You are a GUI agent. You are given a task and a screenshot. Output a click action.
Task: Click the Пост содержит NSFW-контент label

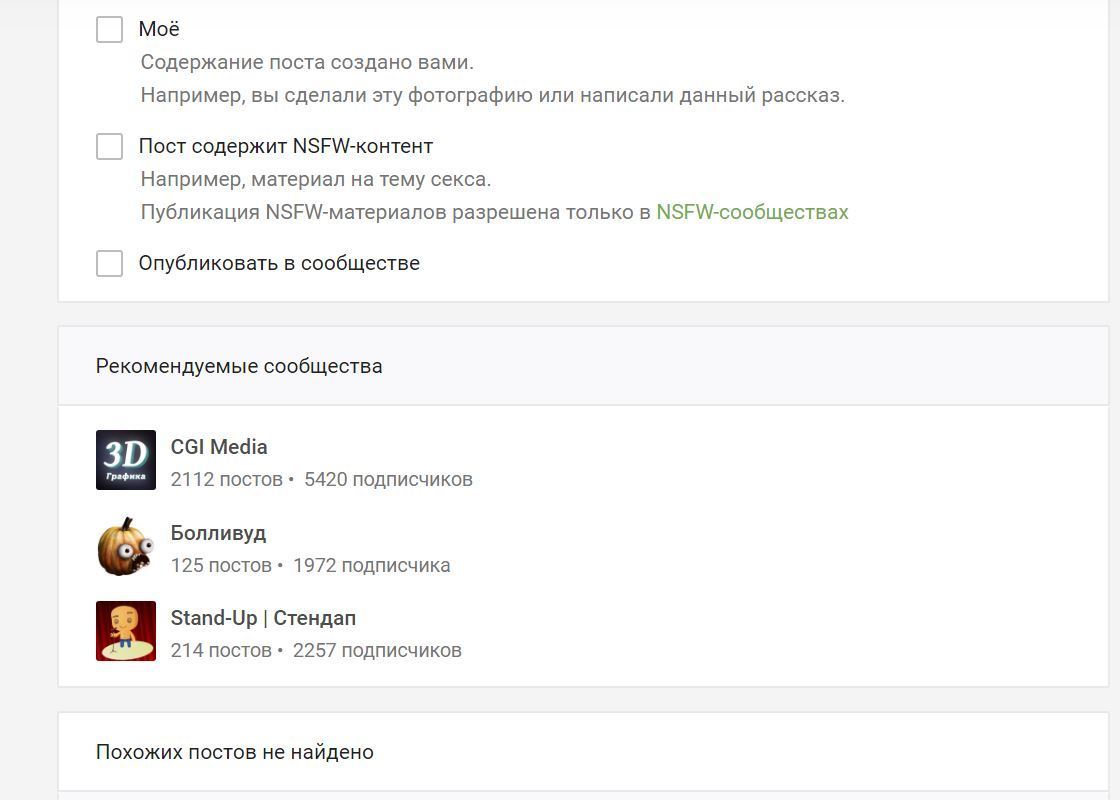tap(285, 146)
